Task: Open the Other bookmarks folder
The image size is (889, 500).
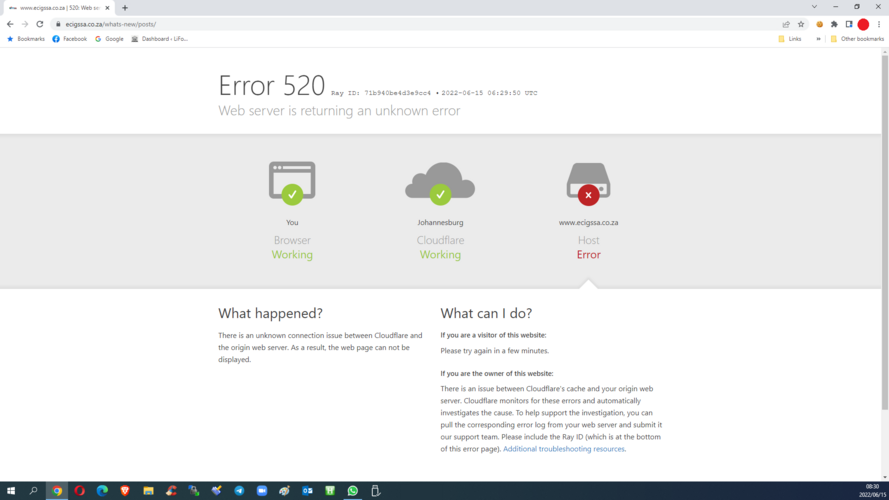Action: click(x=857, y=39)
